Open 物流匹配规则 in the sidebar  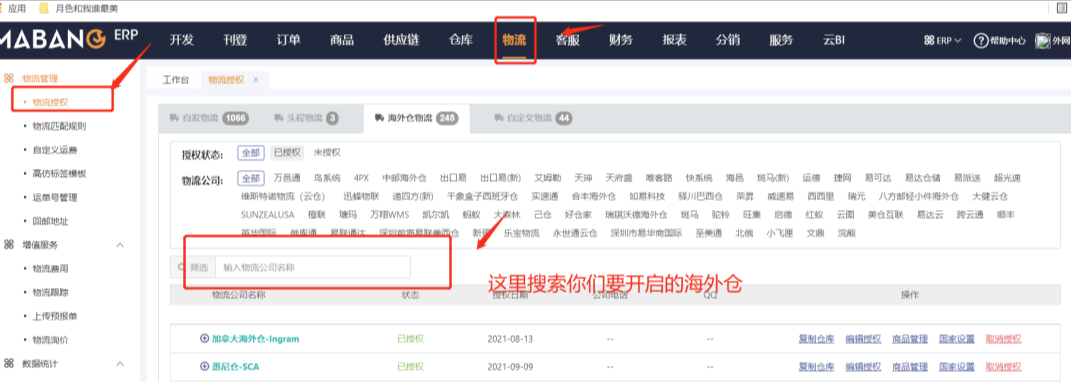tap(59, 126)
